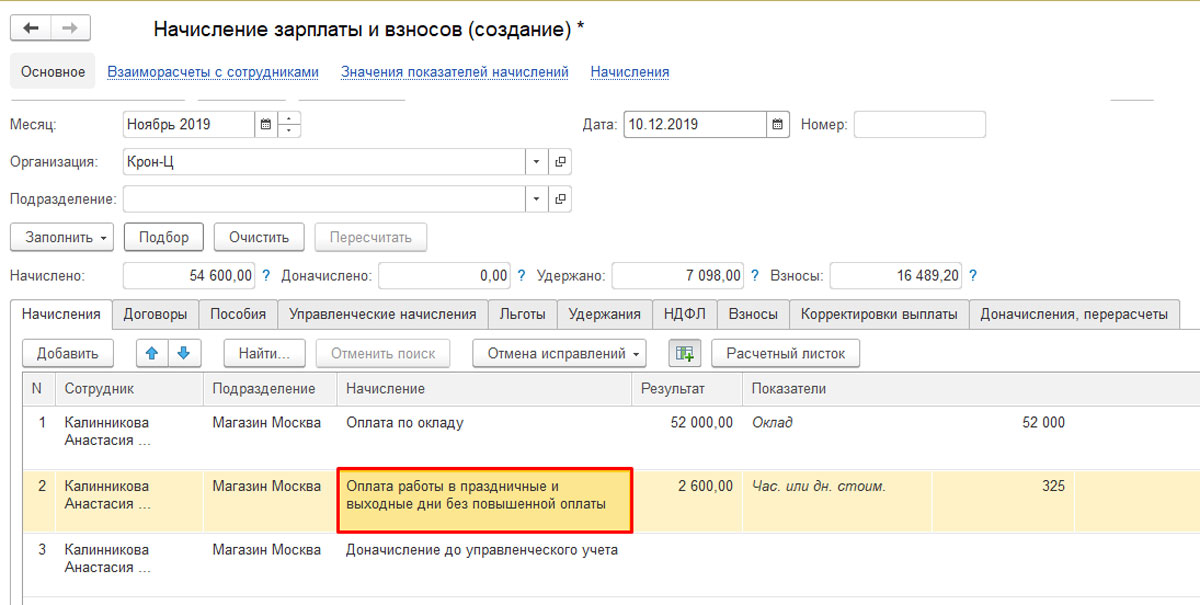Move the selected row up
The width and height of the screenshot is (1200, 605).
[x=152, y=353]
